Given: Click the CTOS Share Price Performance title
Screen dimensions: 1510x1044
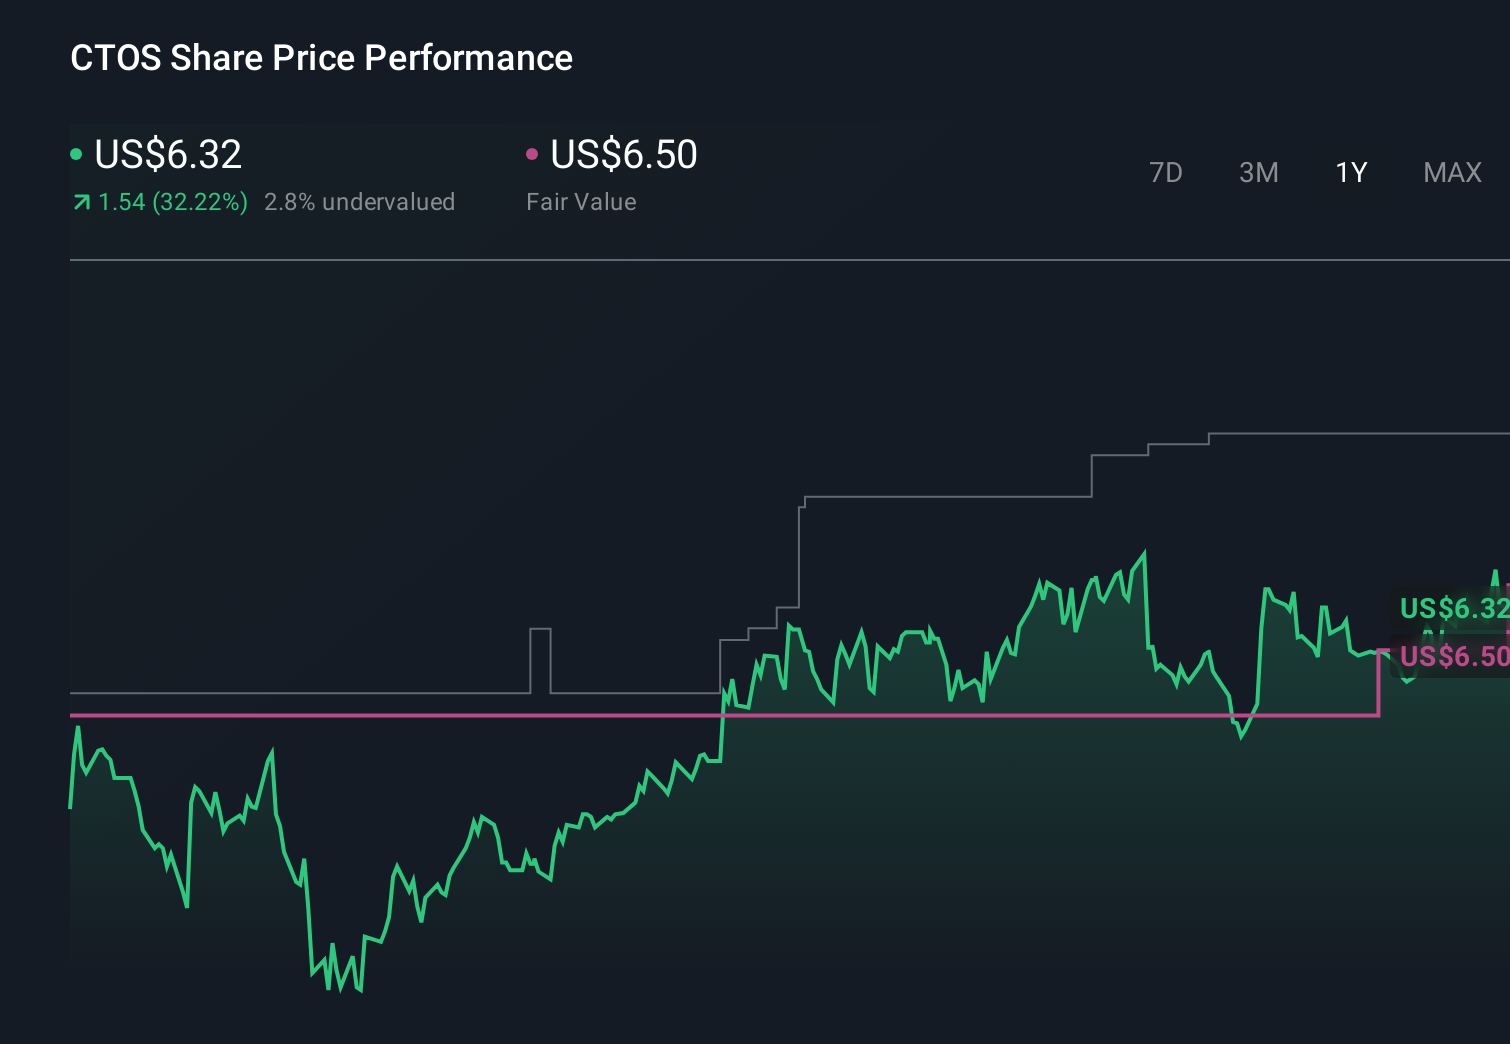Looking at the screenshot, I should 321,58.
